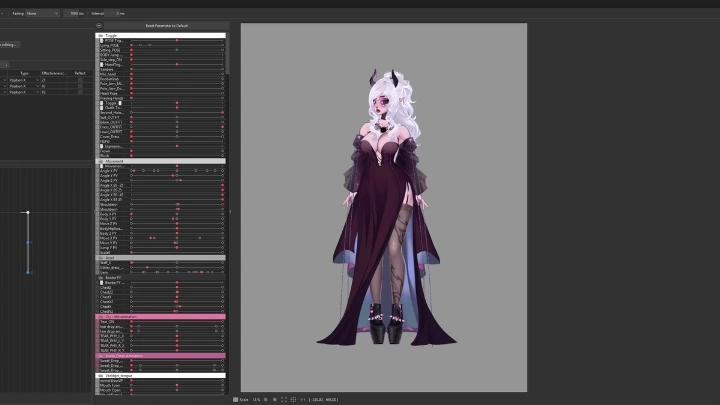Click the zoom-in magnifier in the bottom bar
This screenshot has height=405, width=720.
point(275,399)
